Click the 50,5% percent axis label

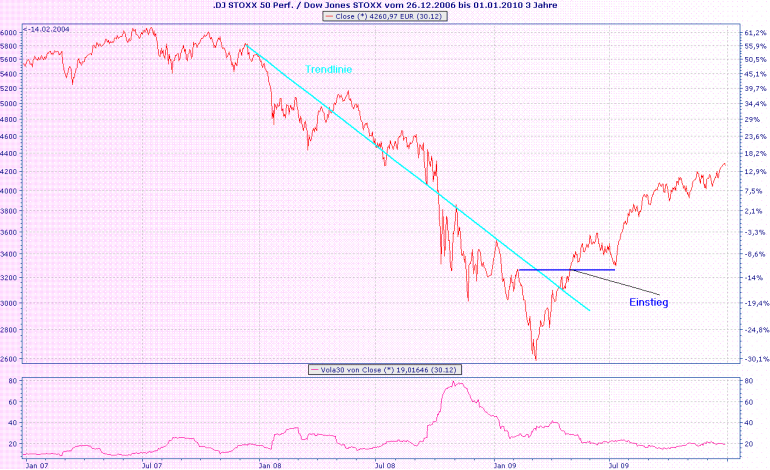[755, 60]
